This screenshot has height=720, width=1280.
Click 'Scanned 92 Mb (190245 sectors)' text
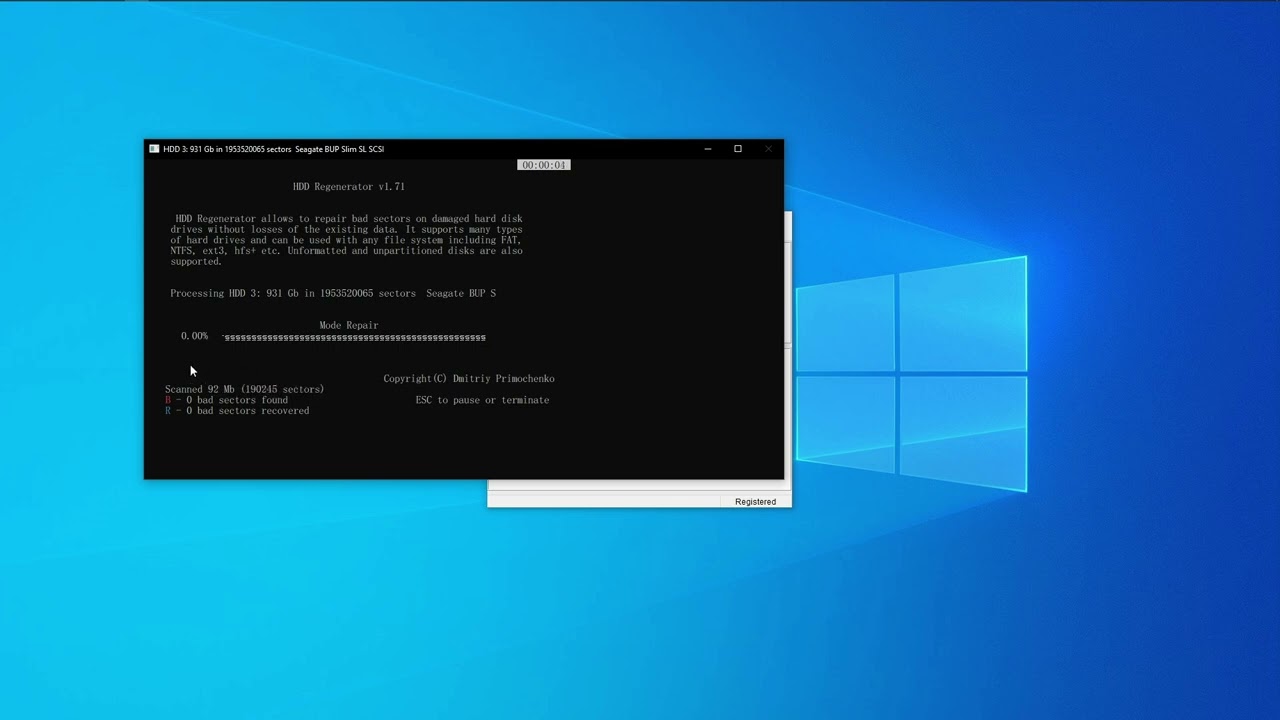(245, 389)
